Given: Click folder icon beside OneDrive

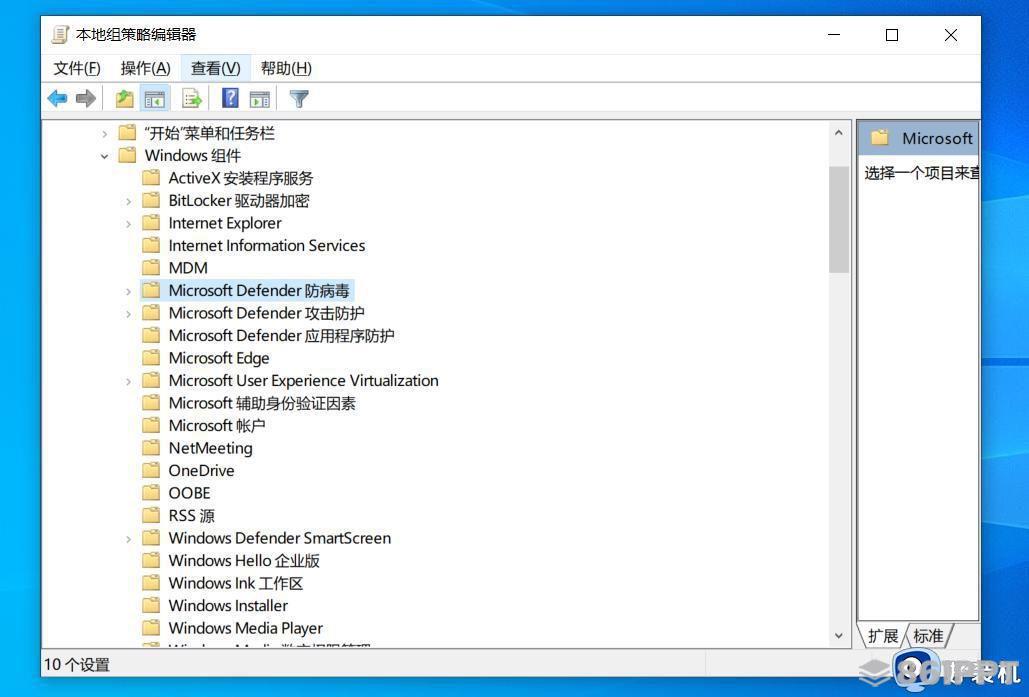Looking at the screenshot, I should [152, 470].
